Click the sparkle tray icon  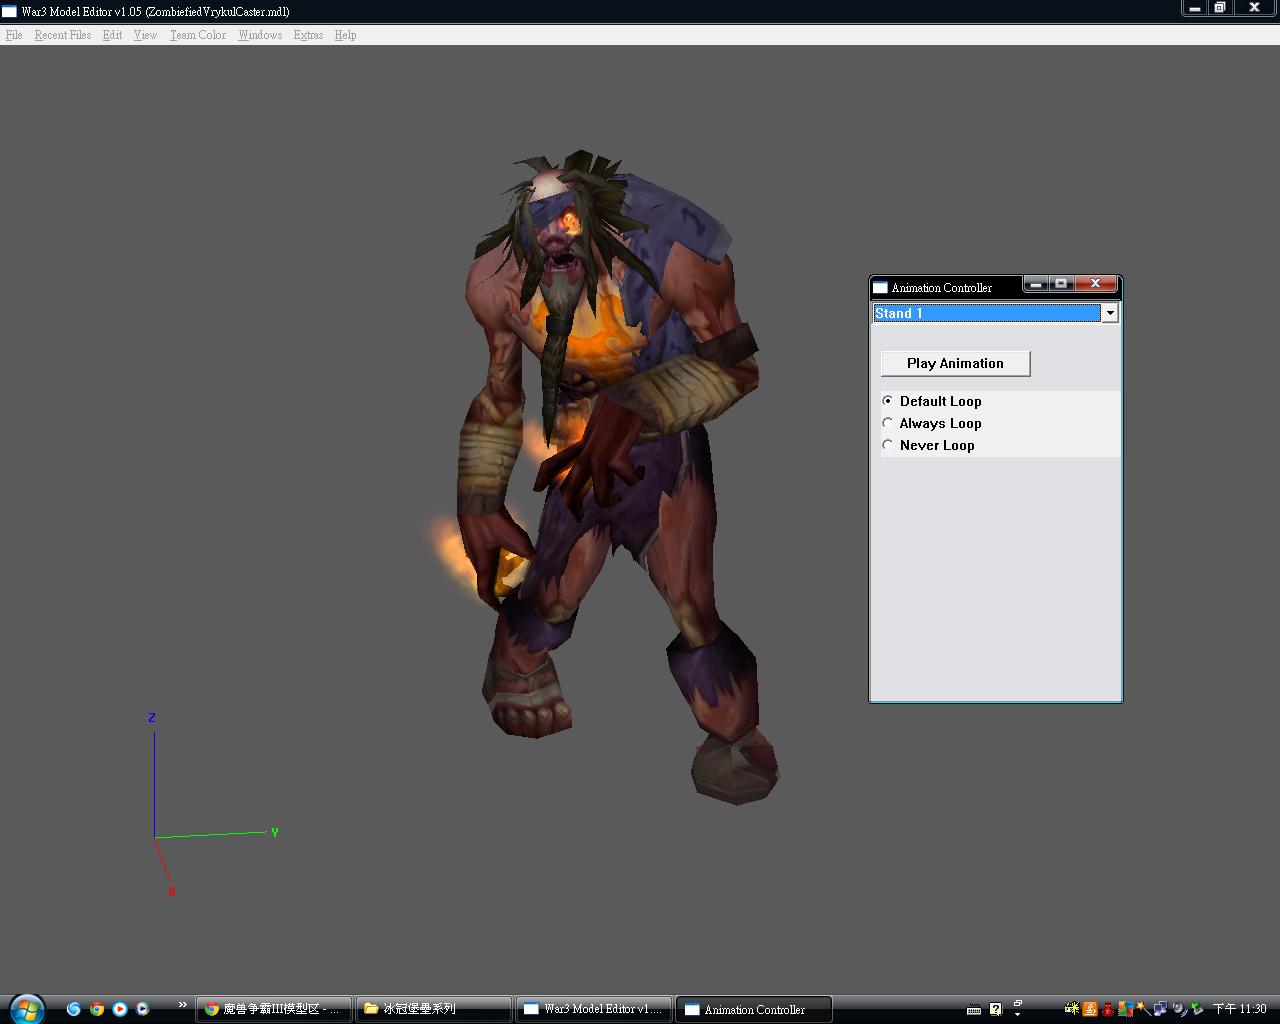1072,1009
